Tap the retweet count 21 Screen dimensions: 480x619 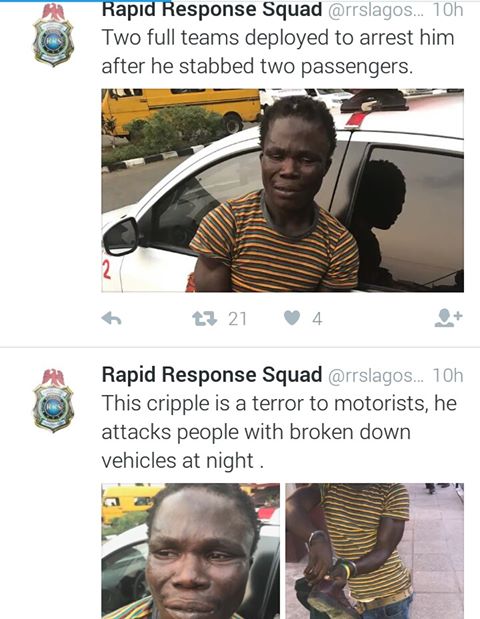(238, 319)
